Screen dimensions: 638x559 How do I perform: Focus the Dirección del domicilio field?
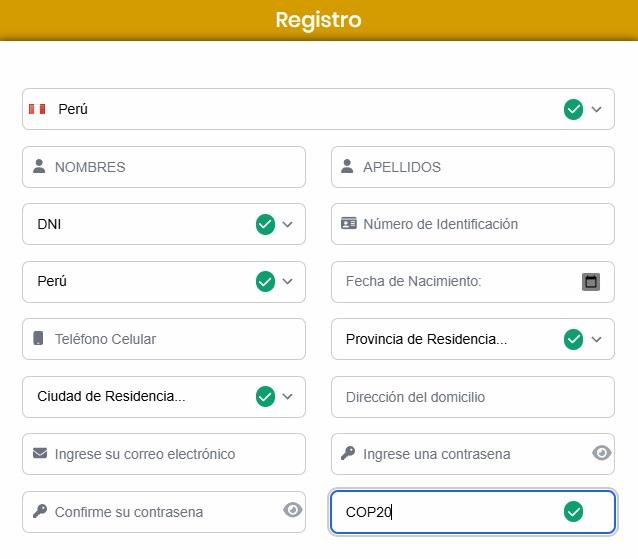click(472, 397)
